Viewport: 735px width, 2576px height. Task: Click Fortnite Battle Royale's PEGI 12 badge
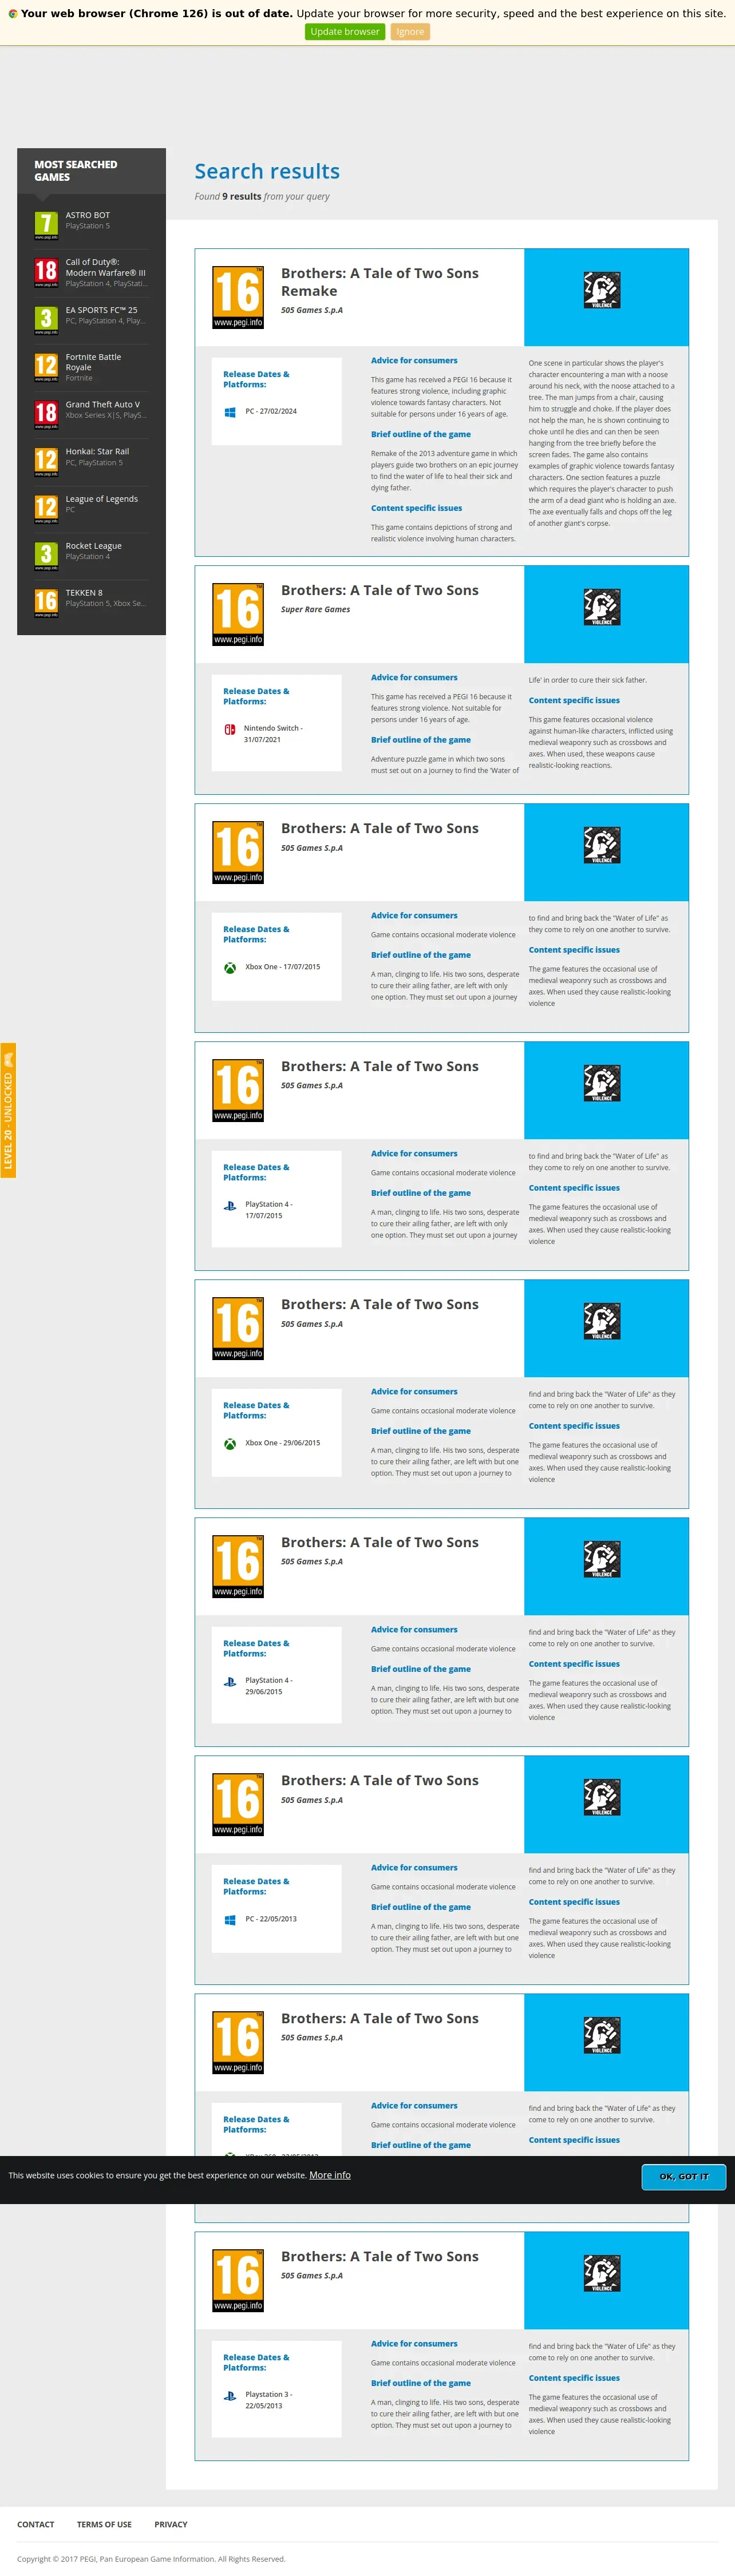click(x=46, y=367)
